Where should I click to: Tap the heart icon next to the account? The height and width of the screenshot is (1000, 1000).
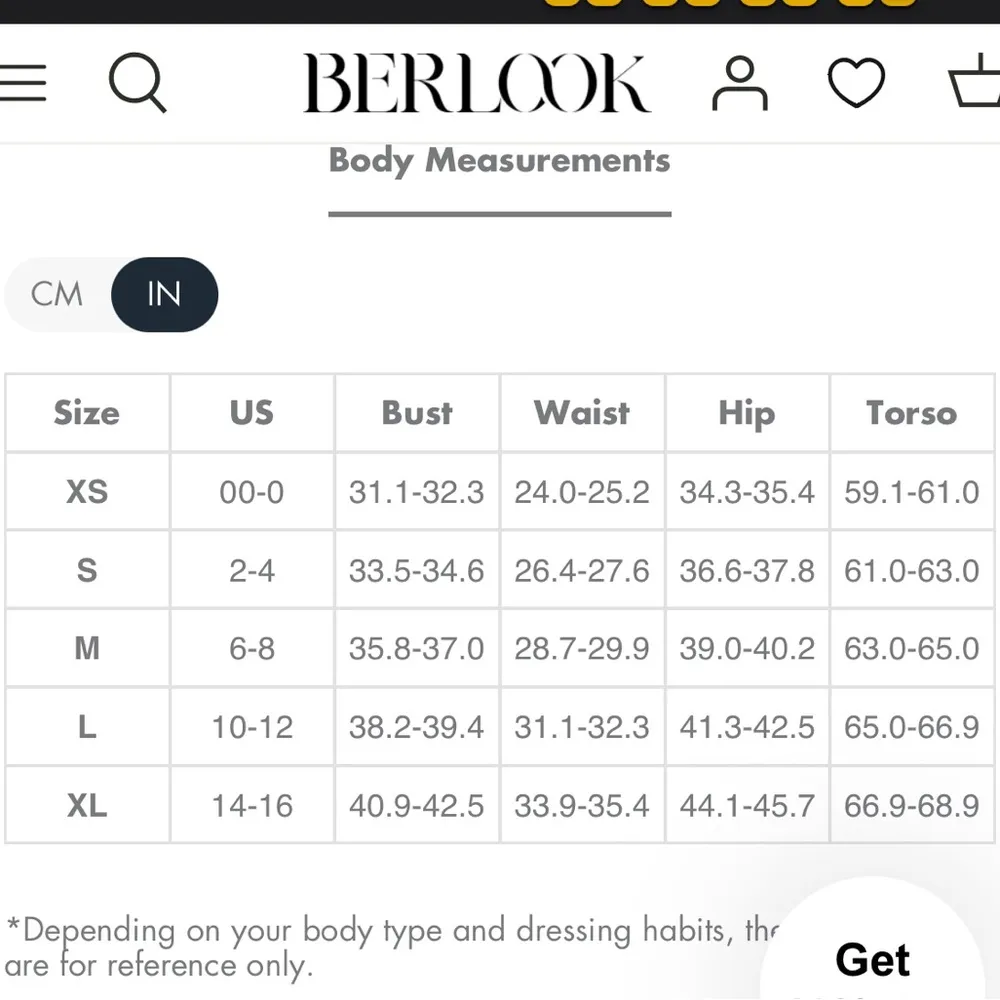[856, 84]
